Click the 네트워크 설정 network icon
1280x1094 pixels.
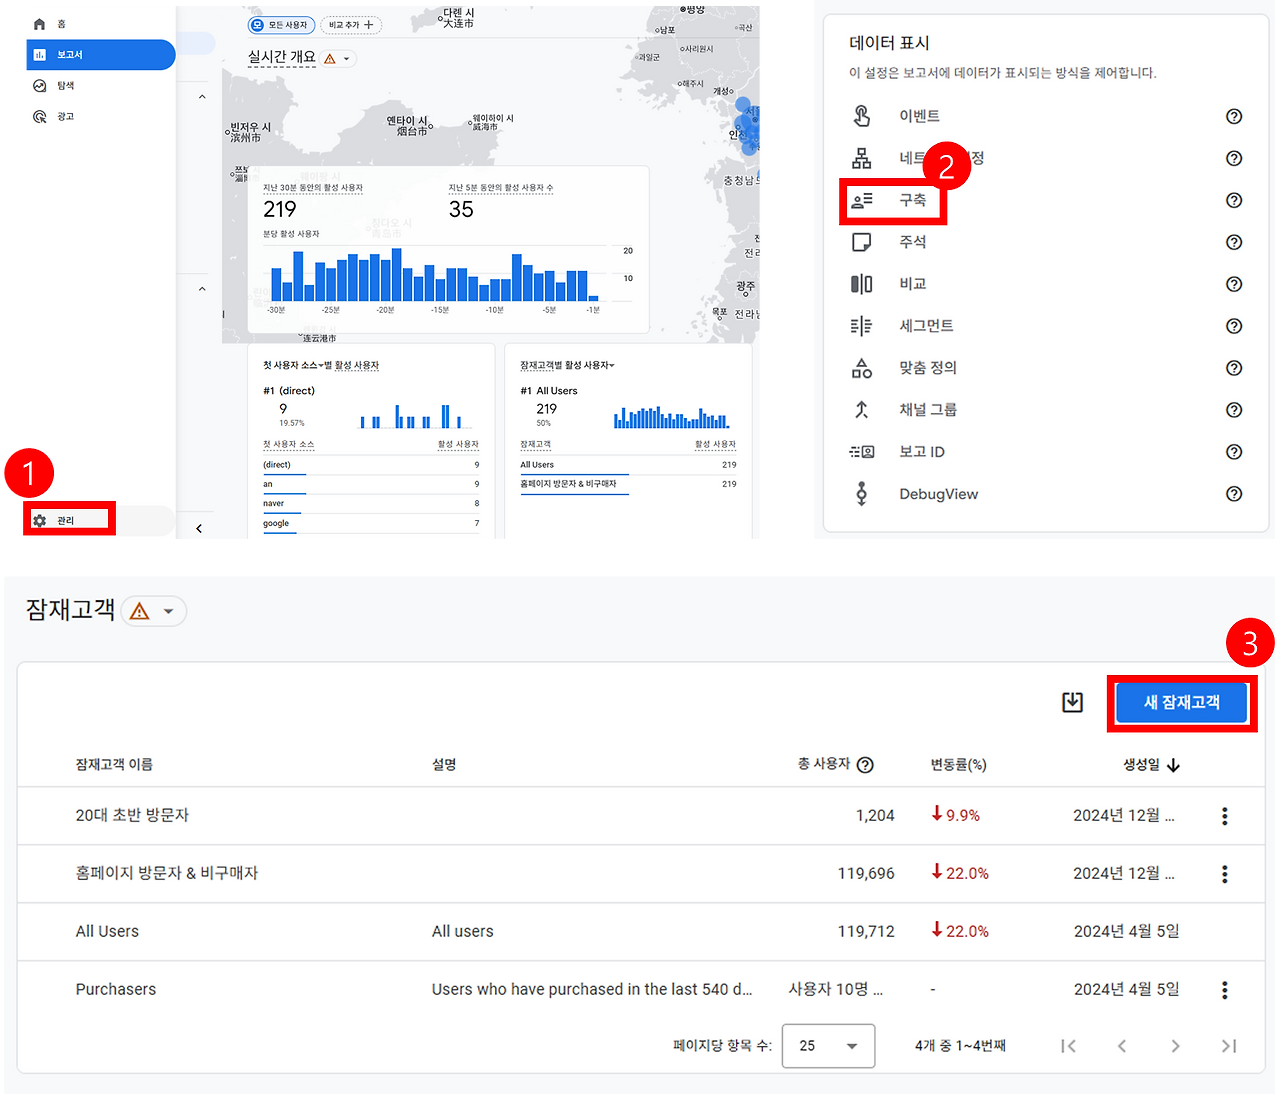pyautogui.click(x=861, y=158)
